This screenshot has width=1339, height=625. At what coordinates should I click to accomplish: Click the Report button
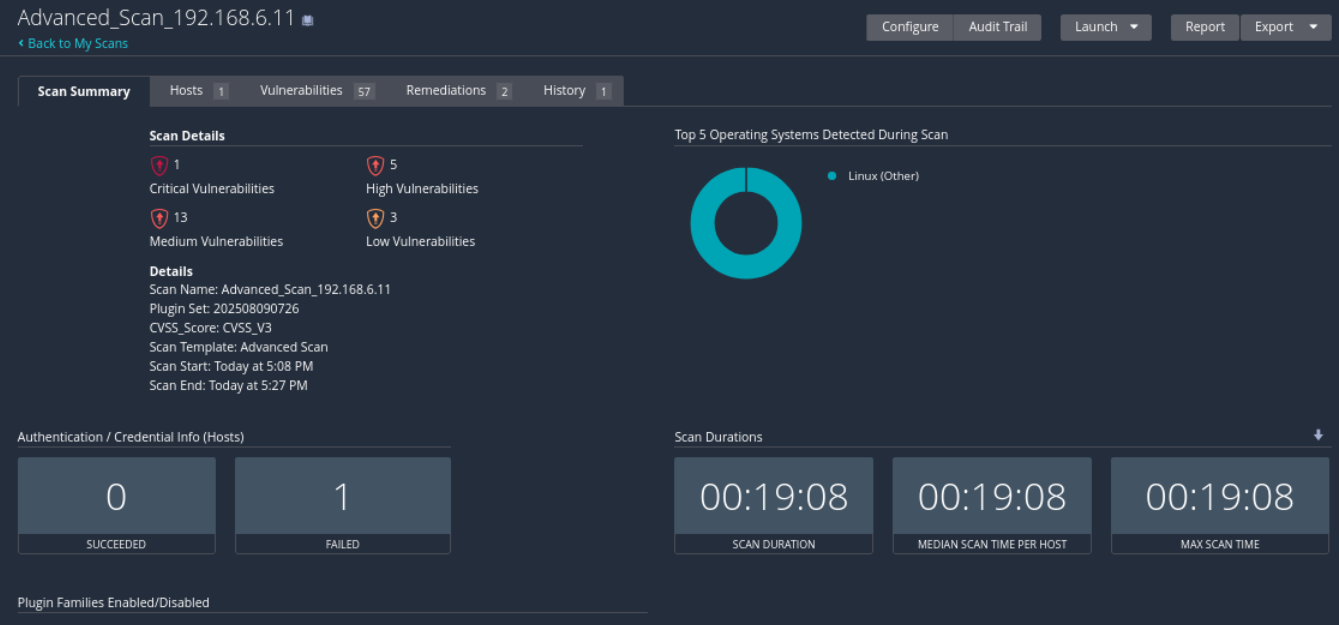coord(1205,27)
